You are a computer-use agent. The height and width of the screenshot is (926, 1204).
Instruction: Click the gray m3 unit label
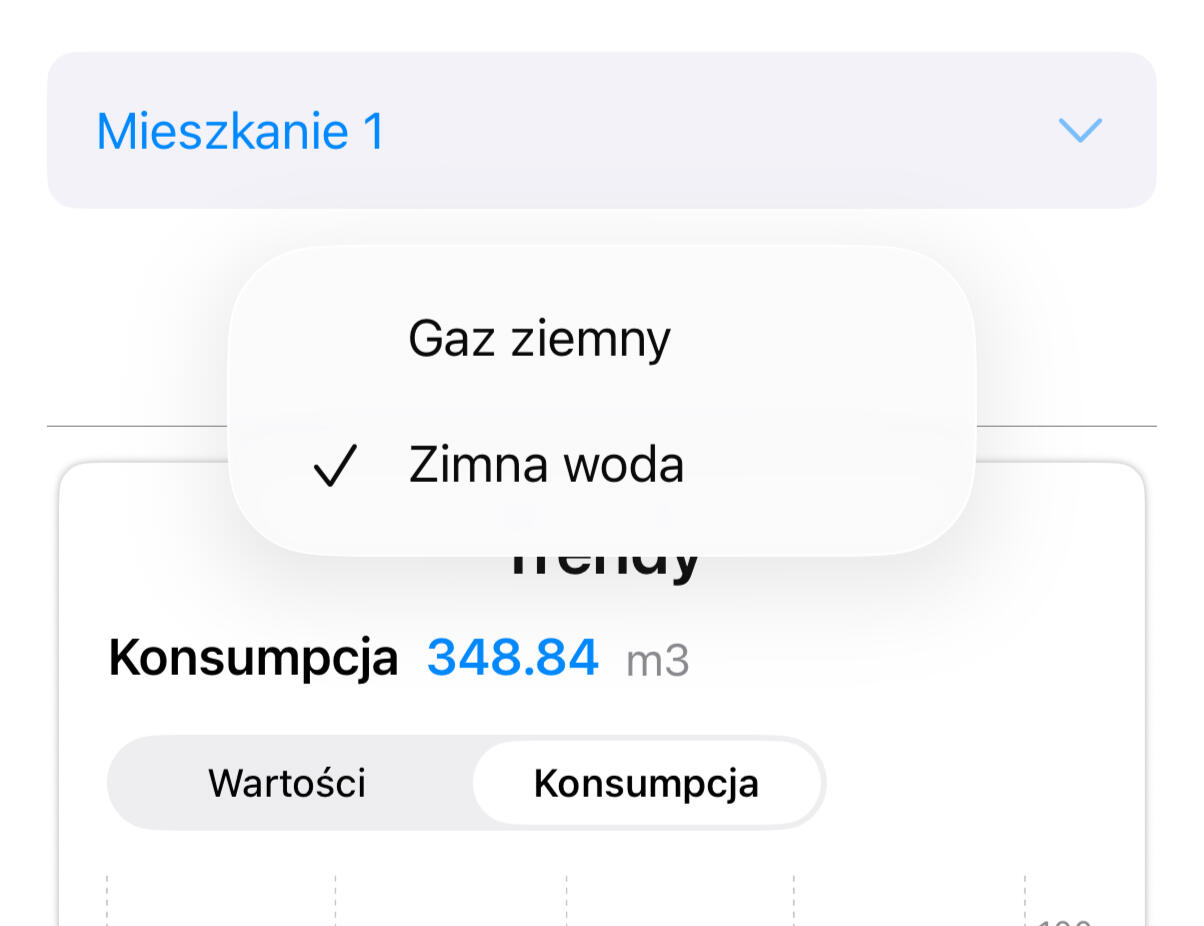(x=657, y=661)
